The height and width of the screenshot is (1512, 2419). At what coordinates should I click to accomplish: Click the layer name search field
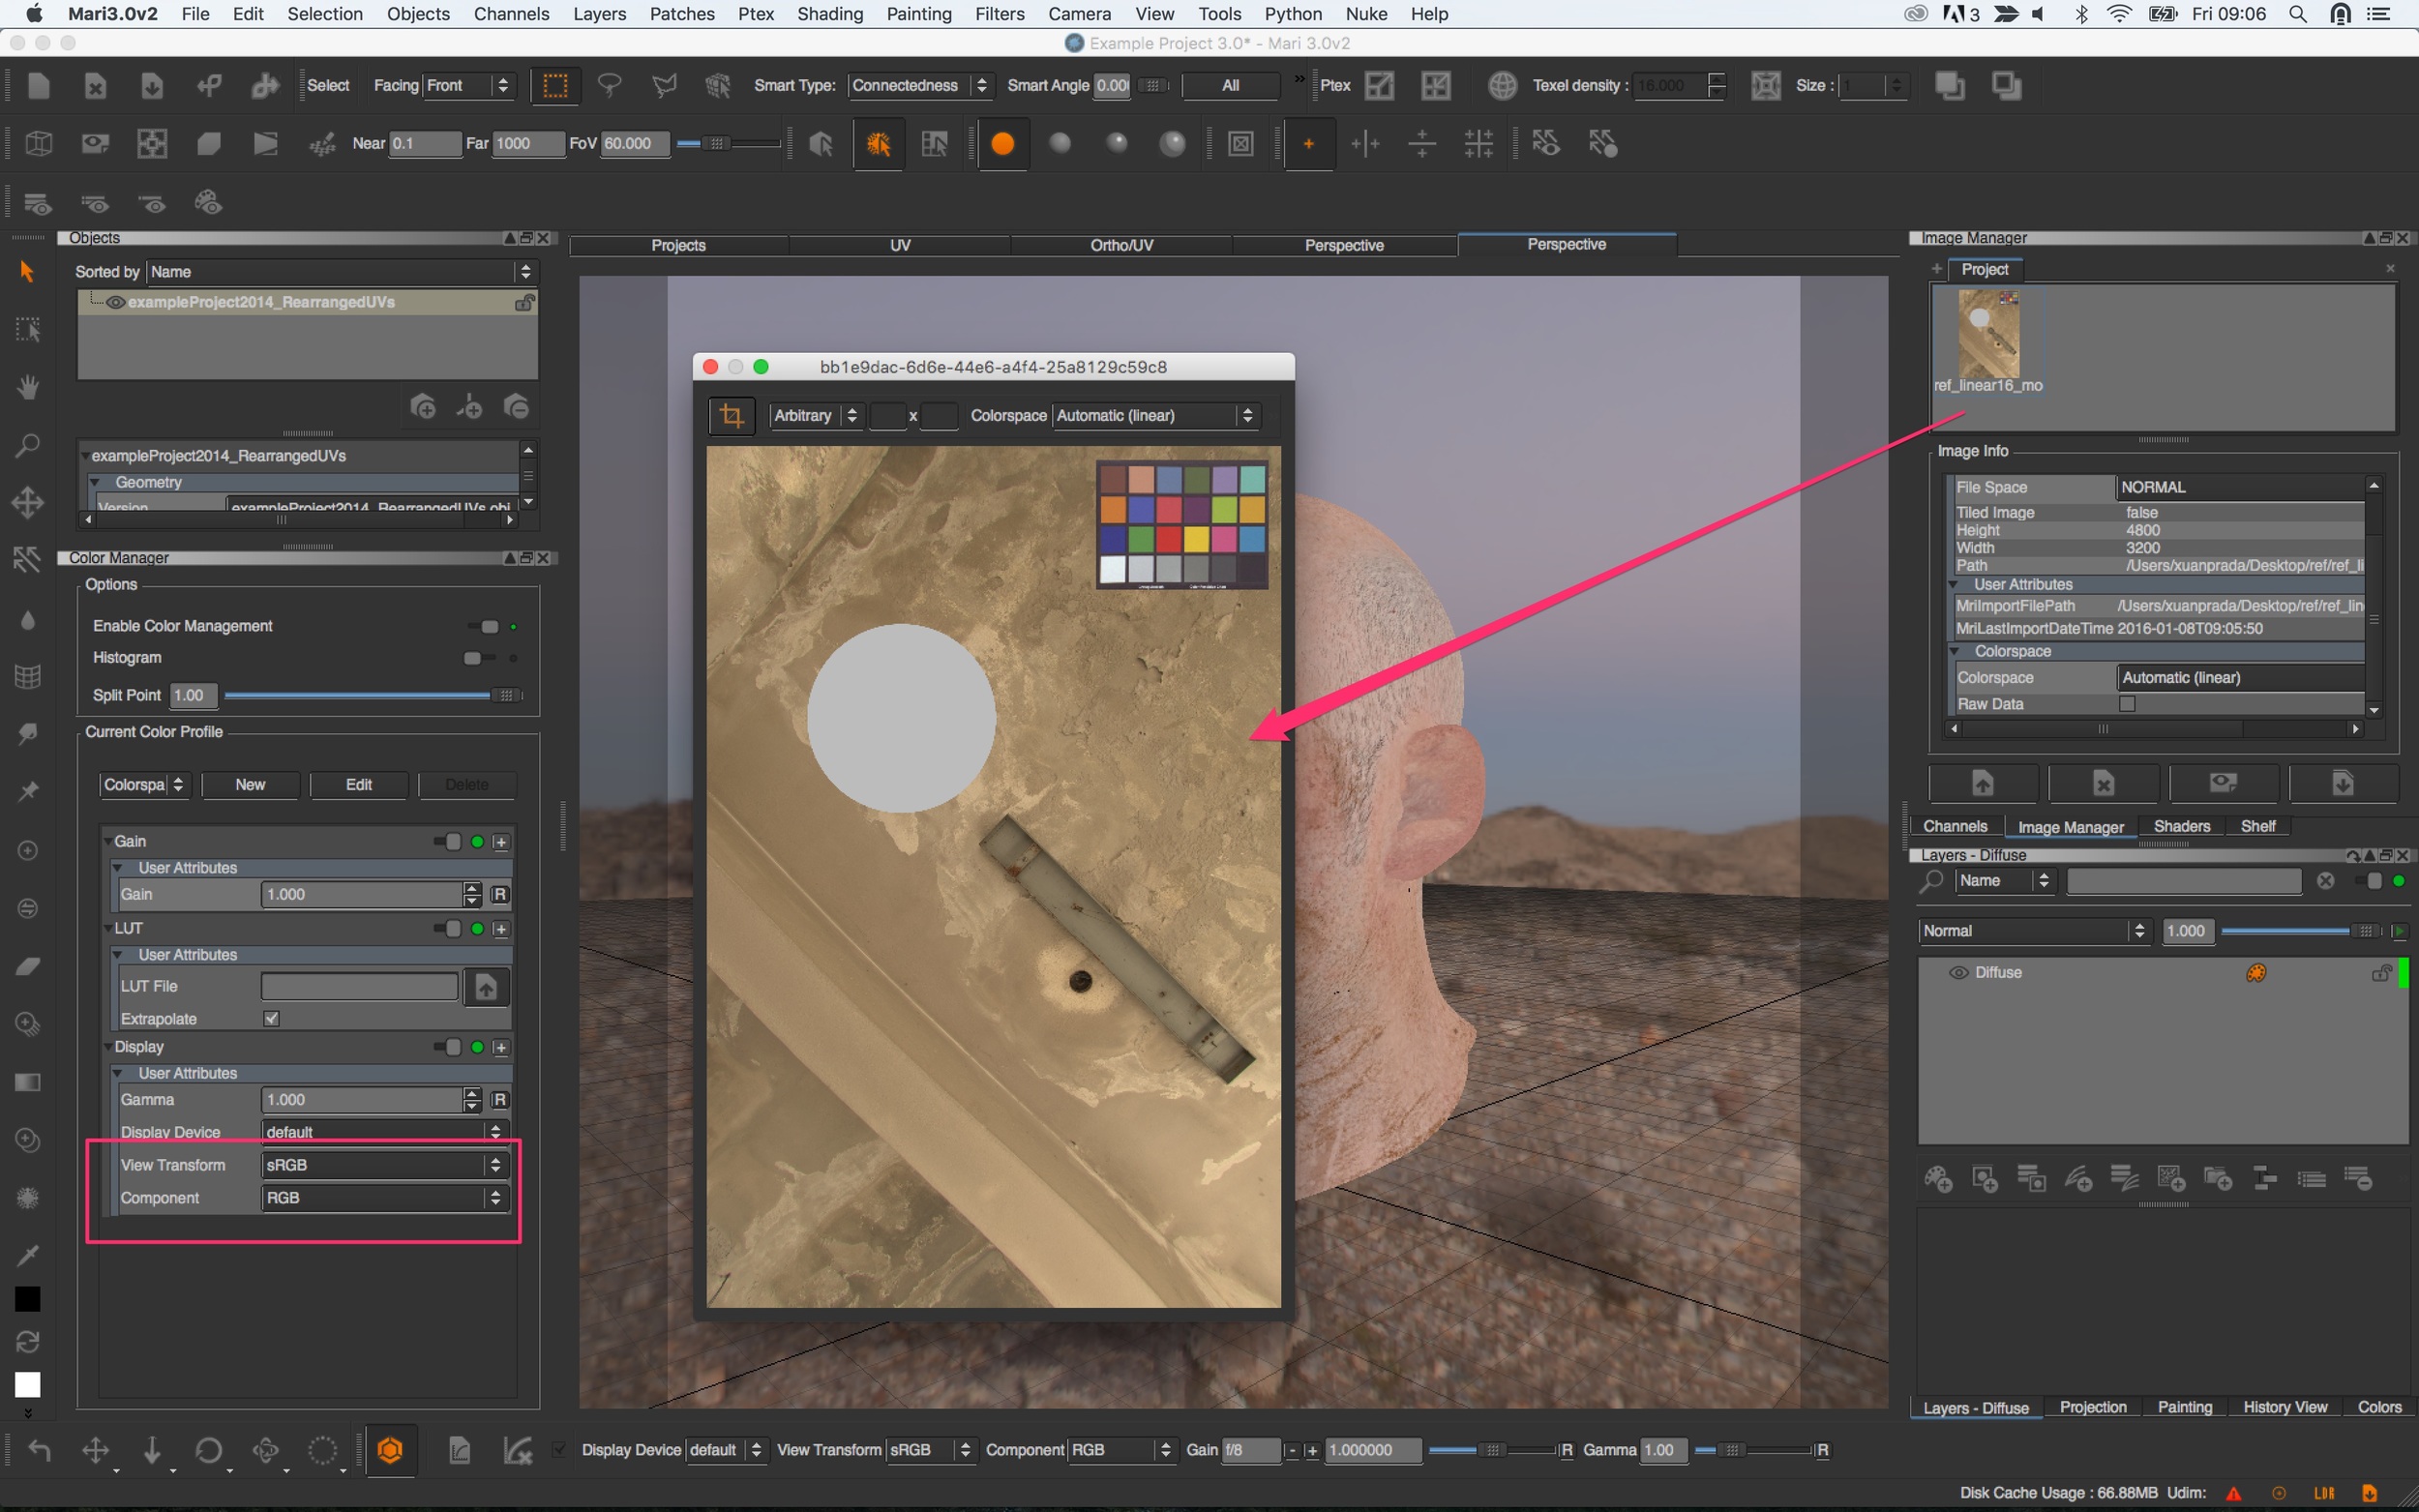coord(2184,881)
